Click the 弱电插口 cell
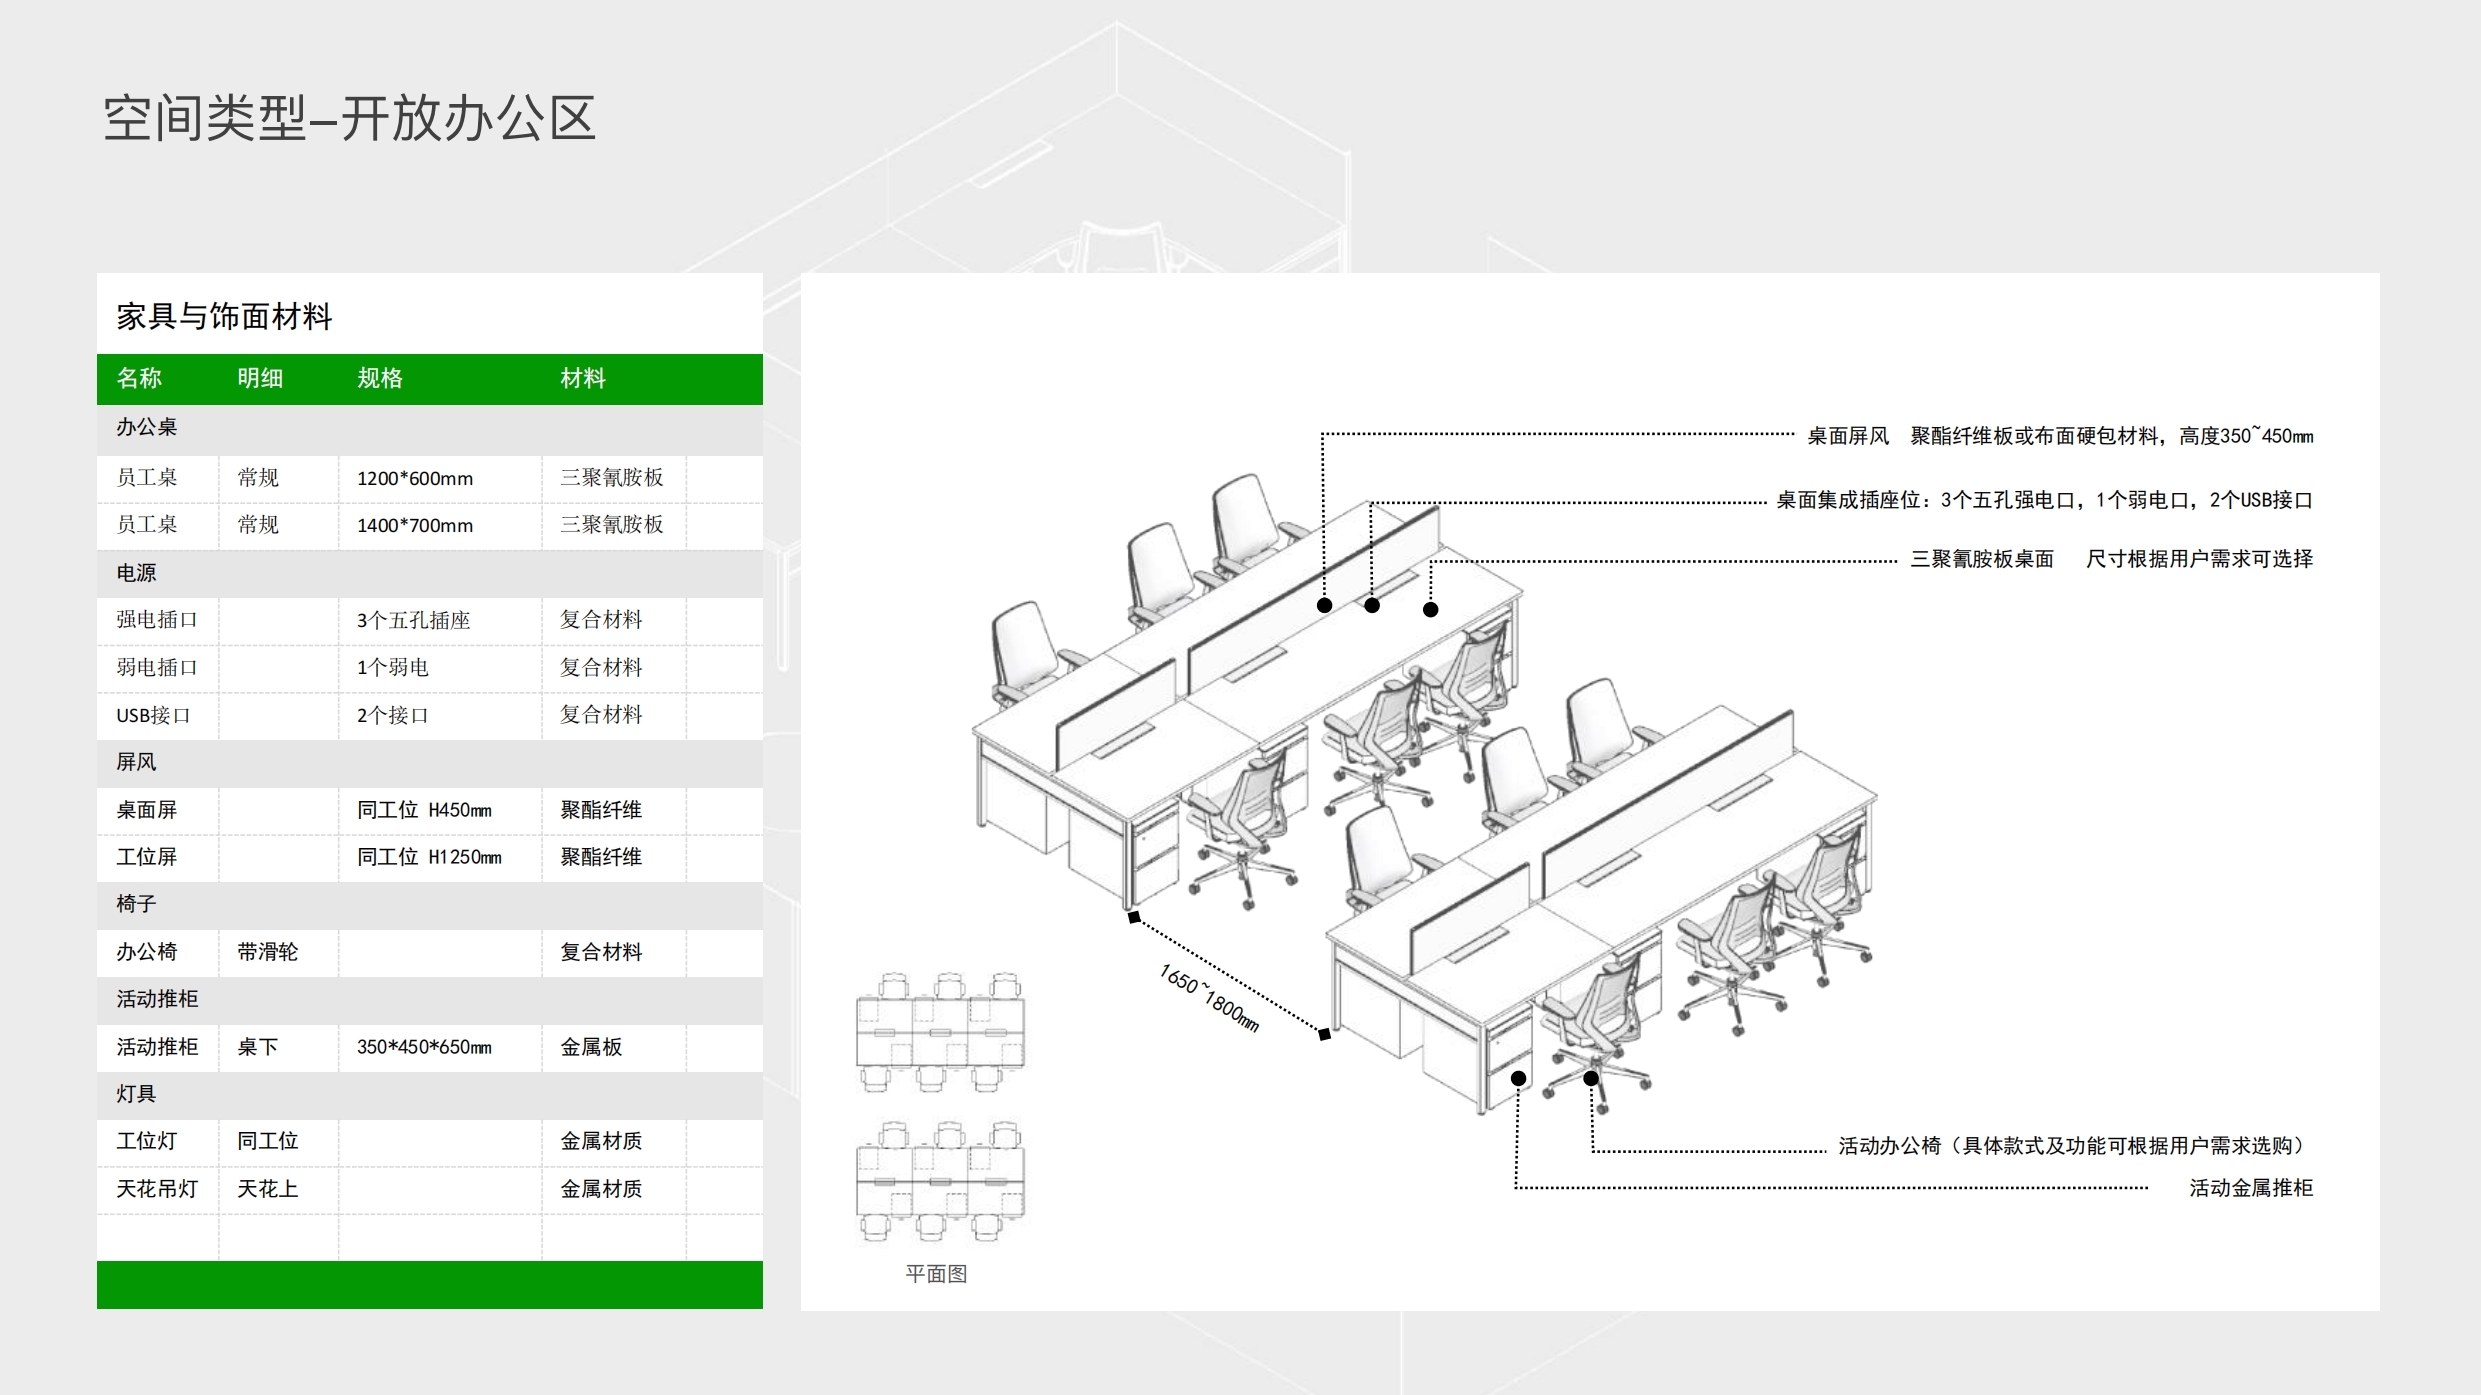The height and width of the screenshot is (1395, 2481). click(x=157, y=668)
